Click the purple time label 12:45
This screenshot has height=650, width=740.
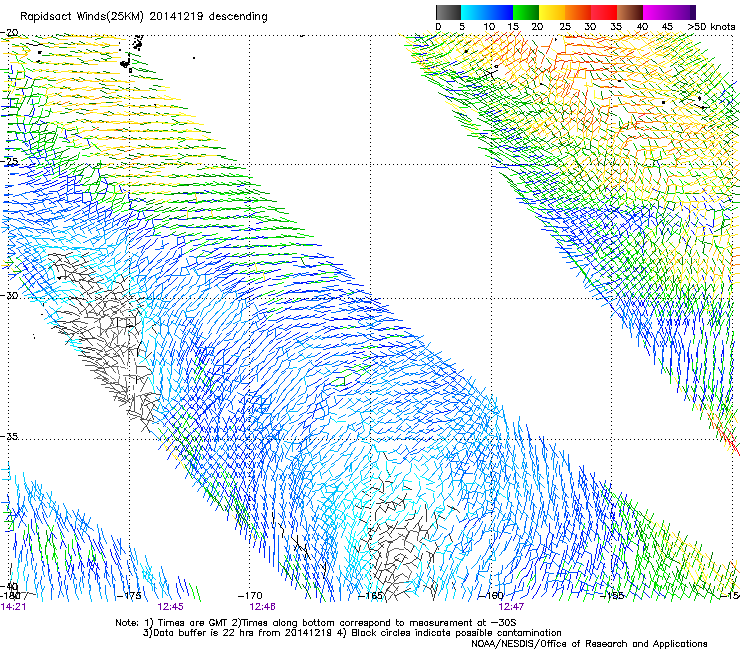[170, 607]
